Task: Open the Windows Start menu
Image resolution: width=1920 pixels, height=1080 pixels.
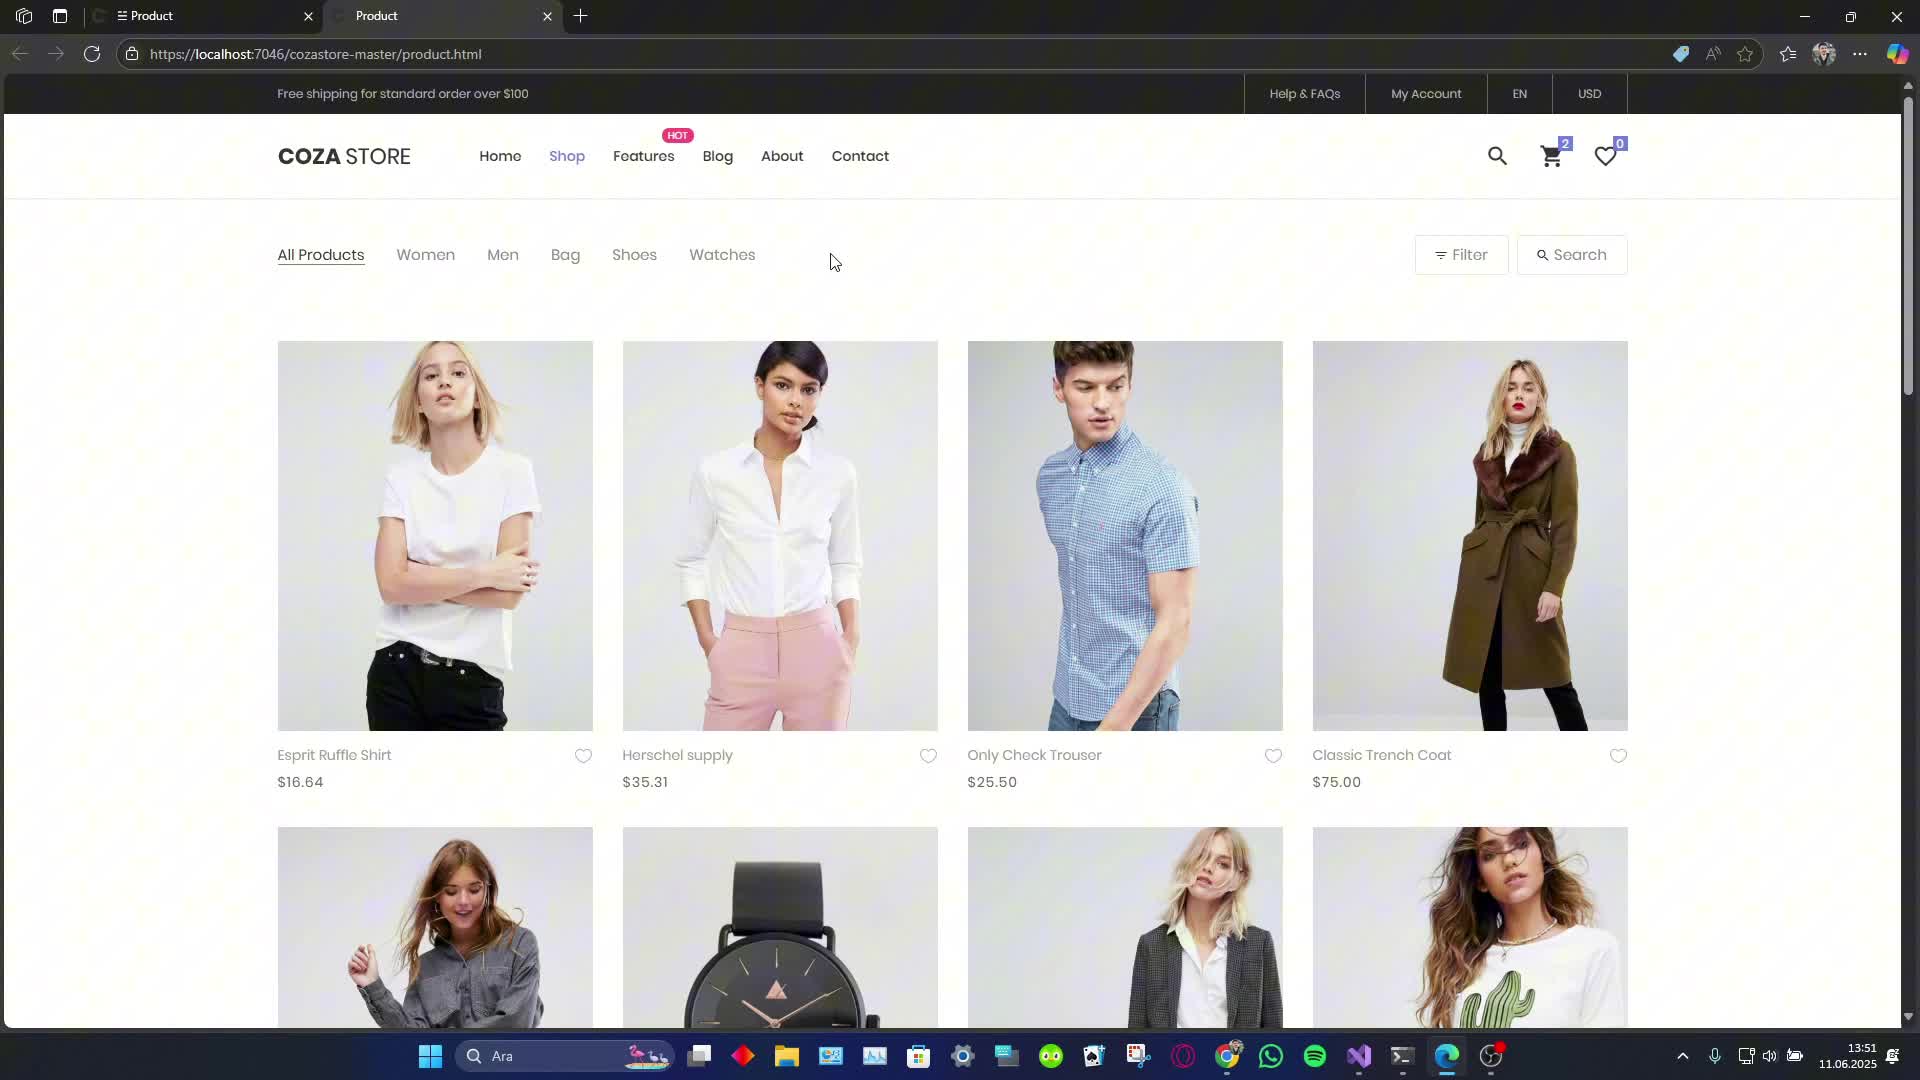Action: (x=430, y=1056)
